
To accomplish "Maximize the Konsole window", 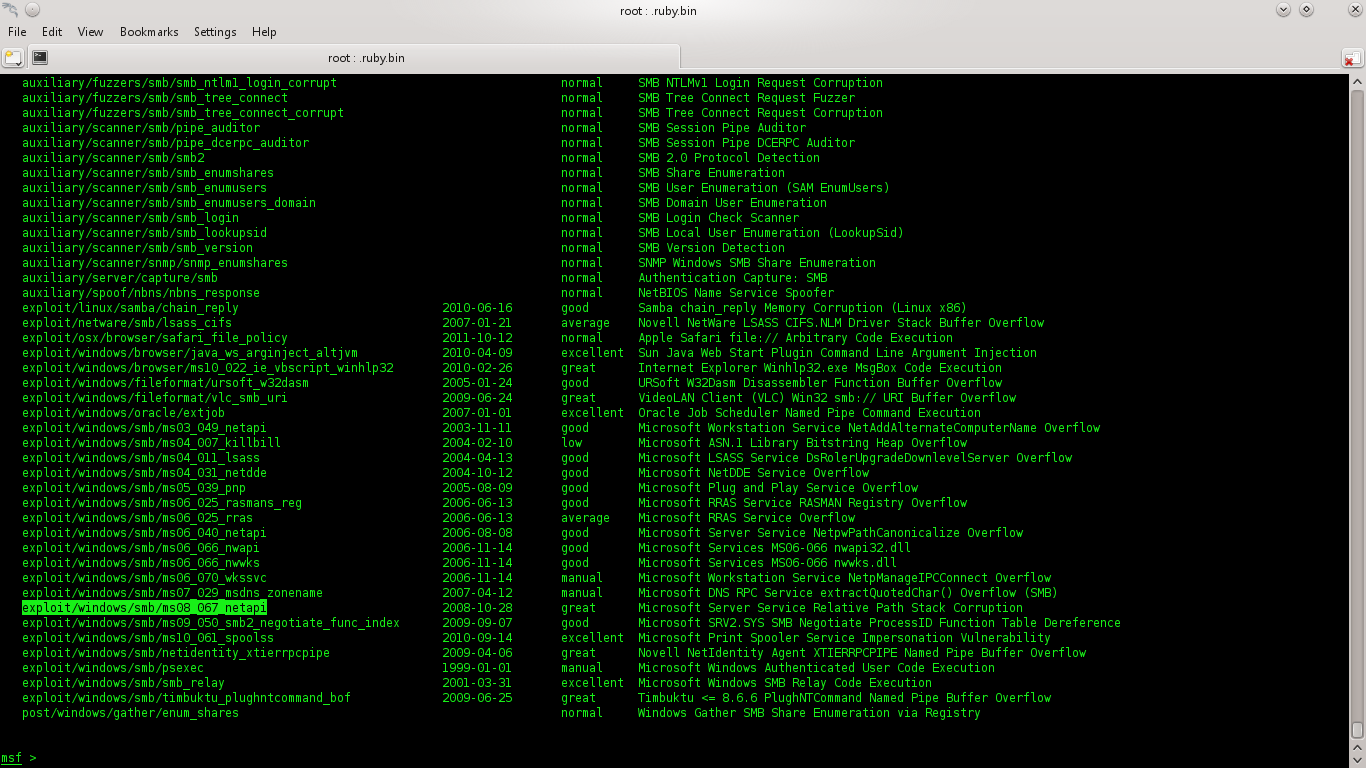I will (x=1307, y=10).
